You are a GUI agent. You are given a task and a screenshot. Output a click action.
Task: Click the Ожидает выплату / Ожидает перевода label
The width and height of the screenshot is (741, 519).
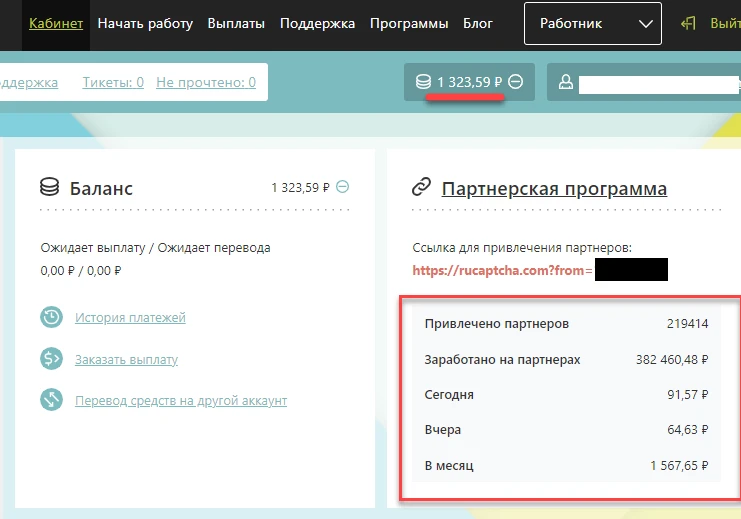point(155,248)
